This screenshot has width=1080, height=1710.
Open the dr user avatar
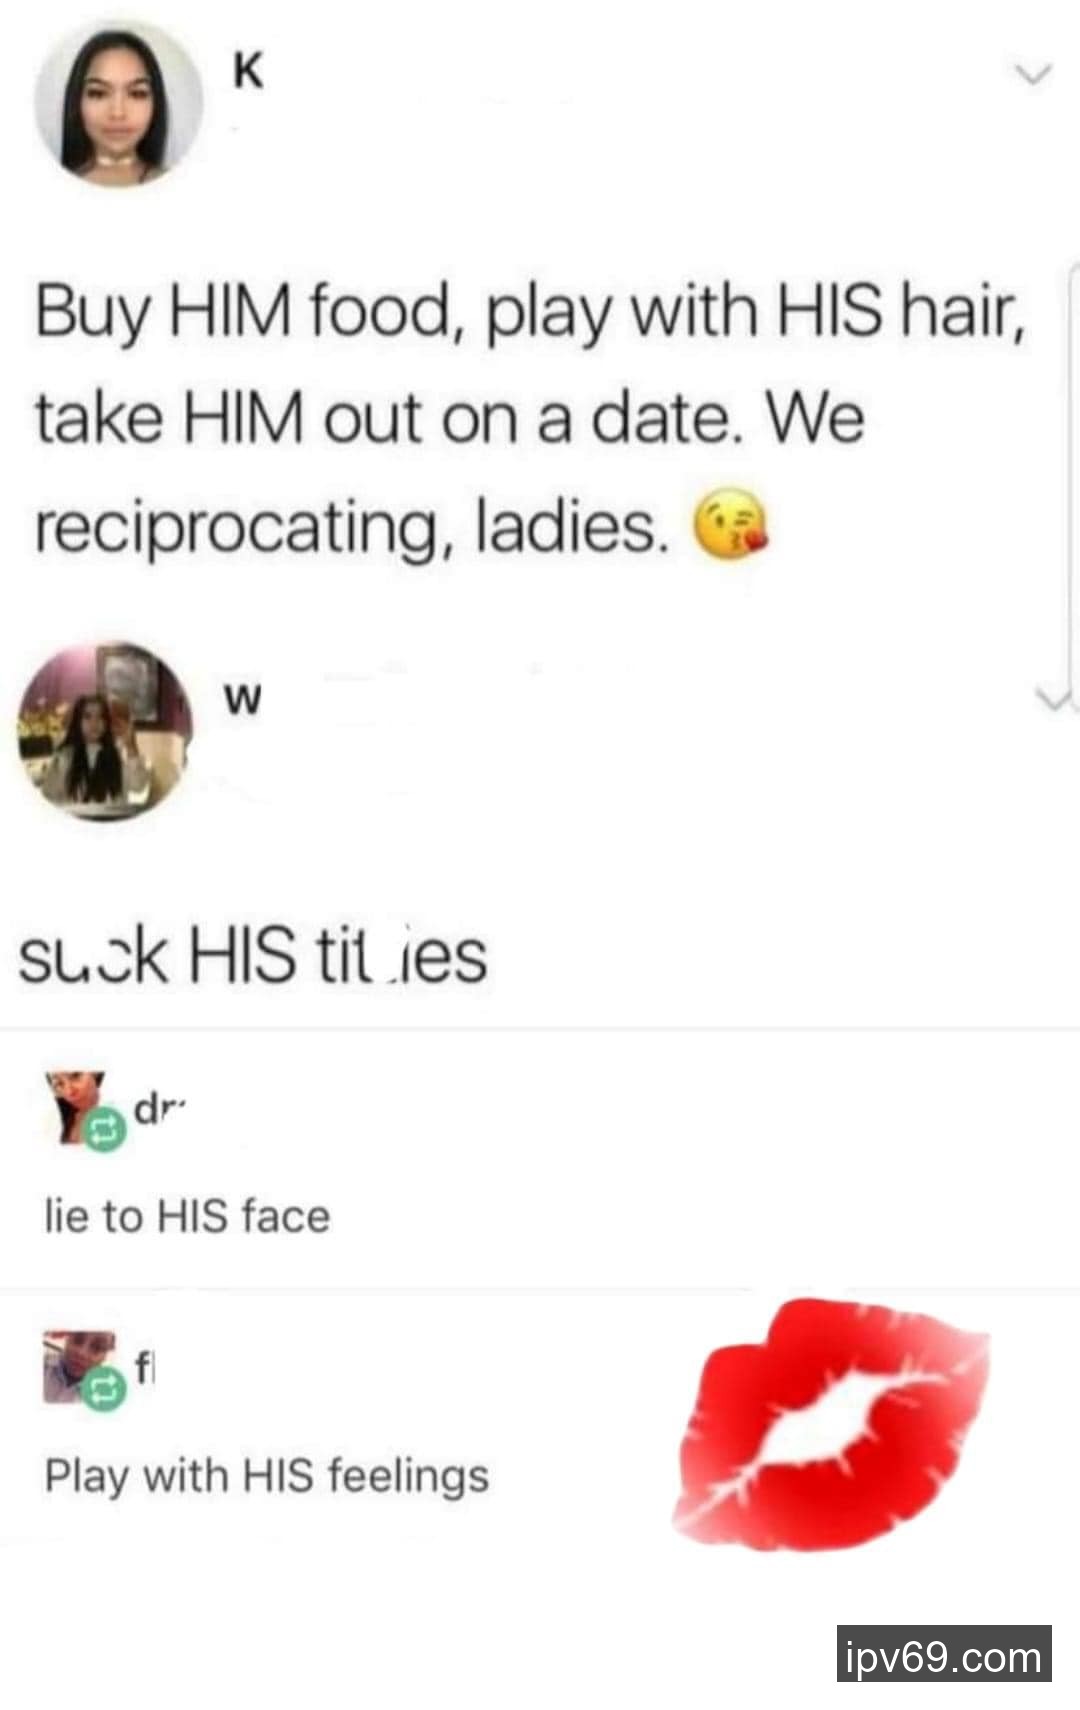point(77,1107)
